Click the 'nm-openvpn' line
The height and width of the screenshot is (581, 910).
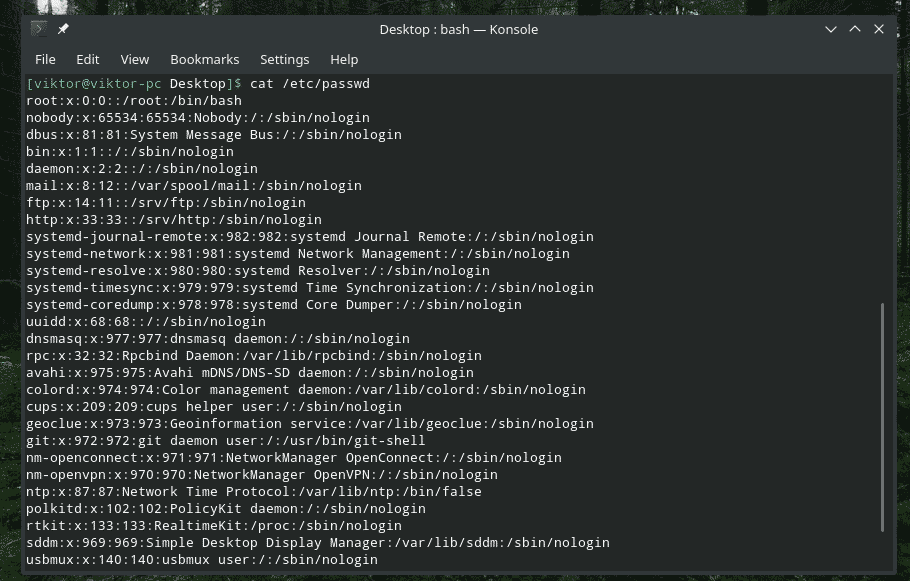[x=262, y=475]
